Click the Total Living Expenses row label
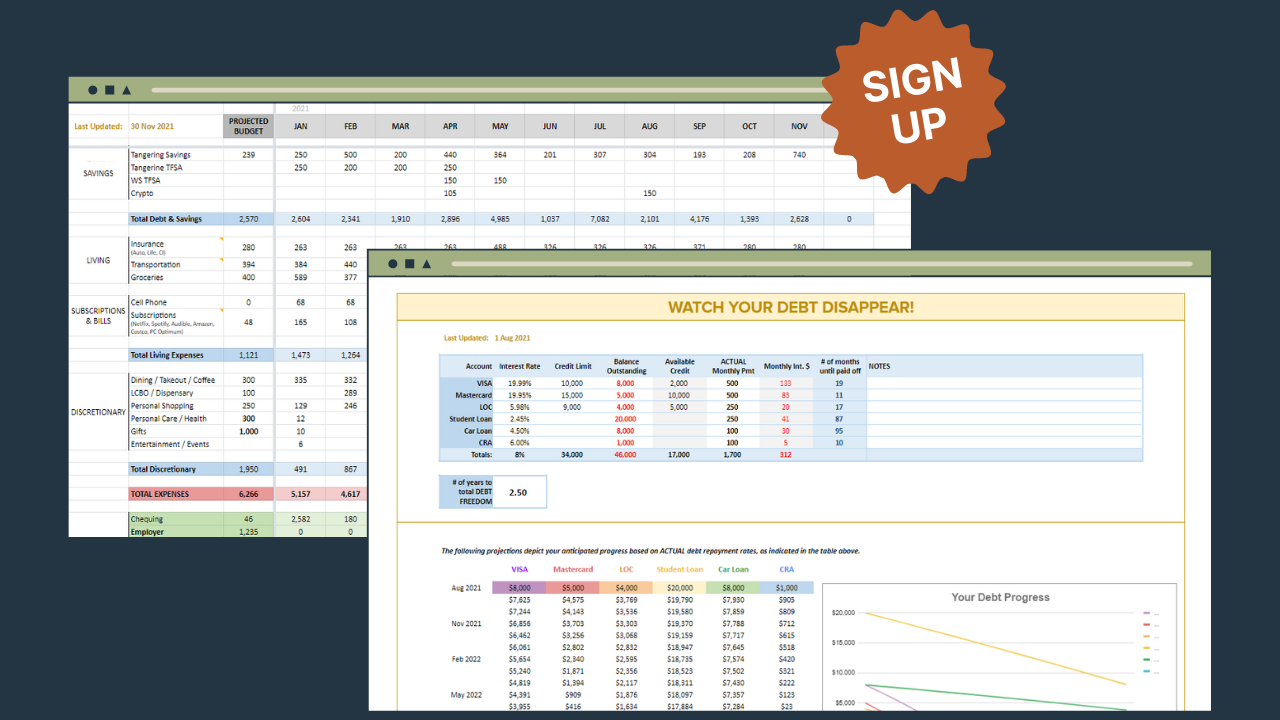1280x720 pixels. click(x=167, y=355)
